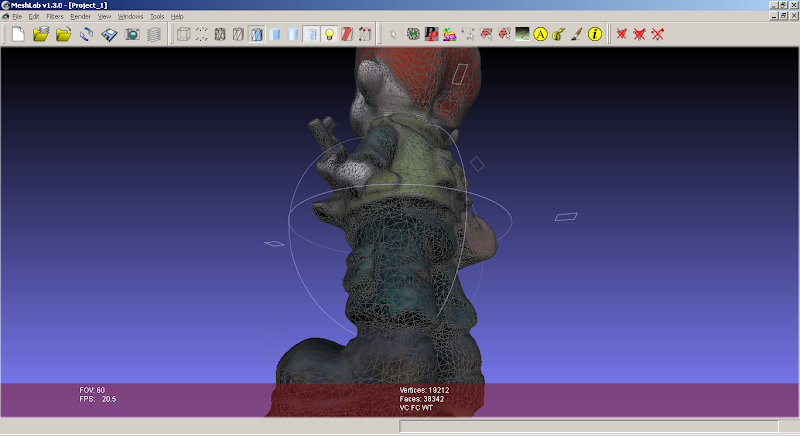This screenshot has width=800, height=436.
Task: Open align tool green brain icon
Action: point(413,34)
